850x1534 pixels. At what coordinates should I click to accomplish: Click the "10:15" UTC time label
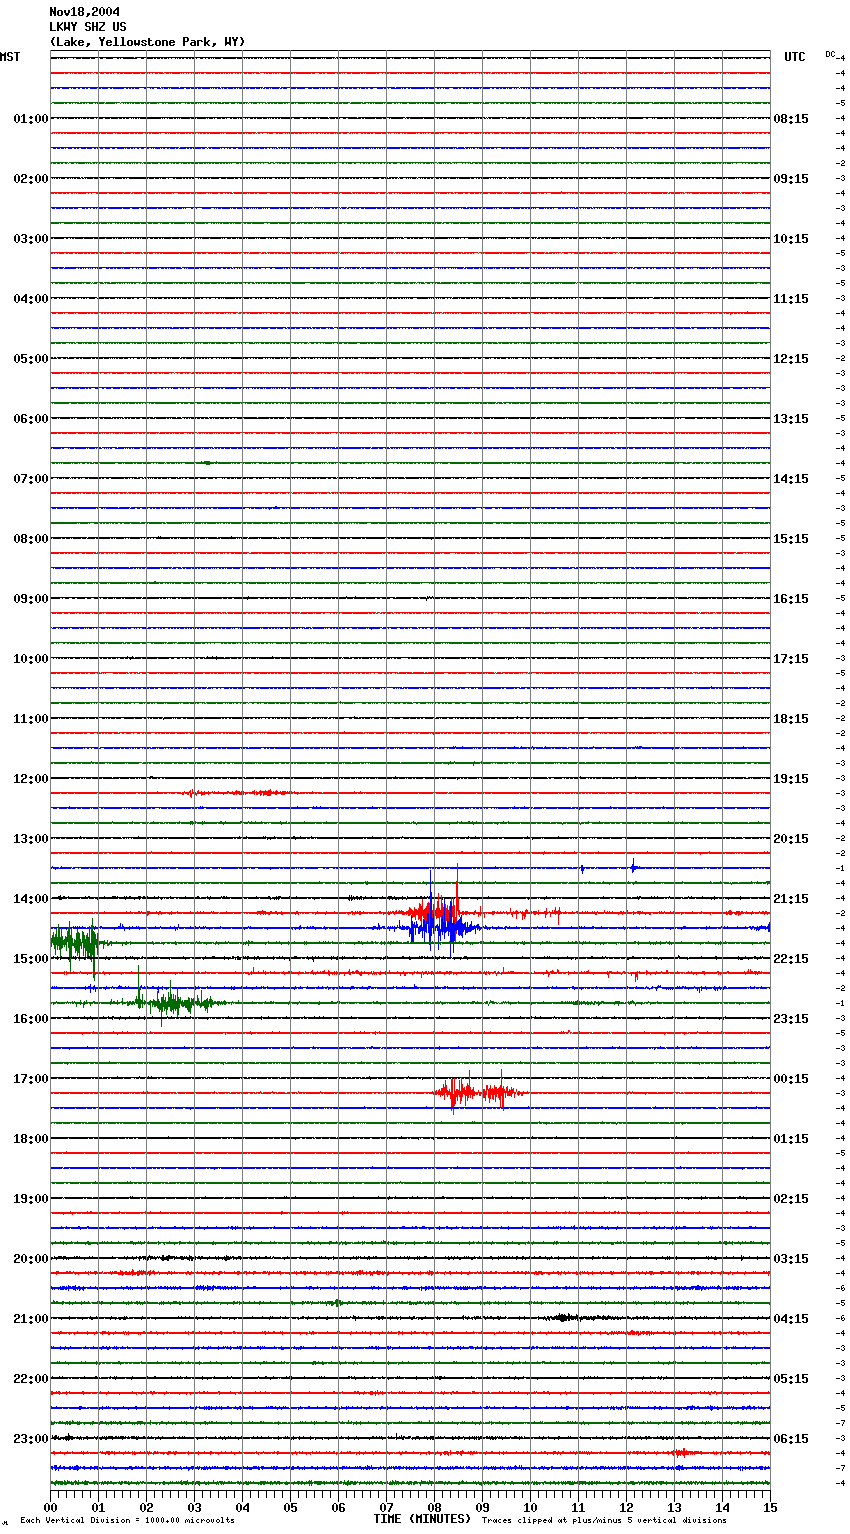pyautogui.click(x=791, y=239)
